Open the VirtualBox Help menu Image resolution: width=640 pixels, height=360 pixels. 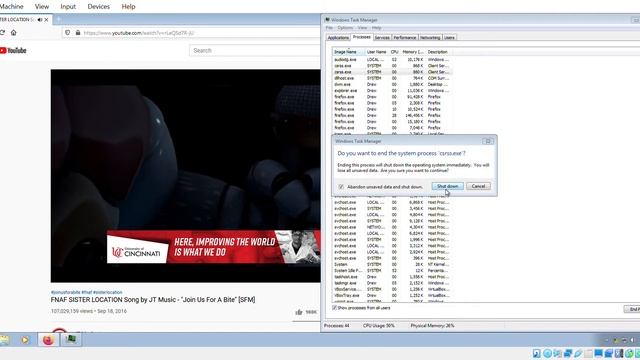coord(128,7)
